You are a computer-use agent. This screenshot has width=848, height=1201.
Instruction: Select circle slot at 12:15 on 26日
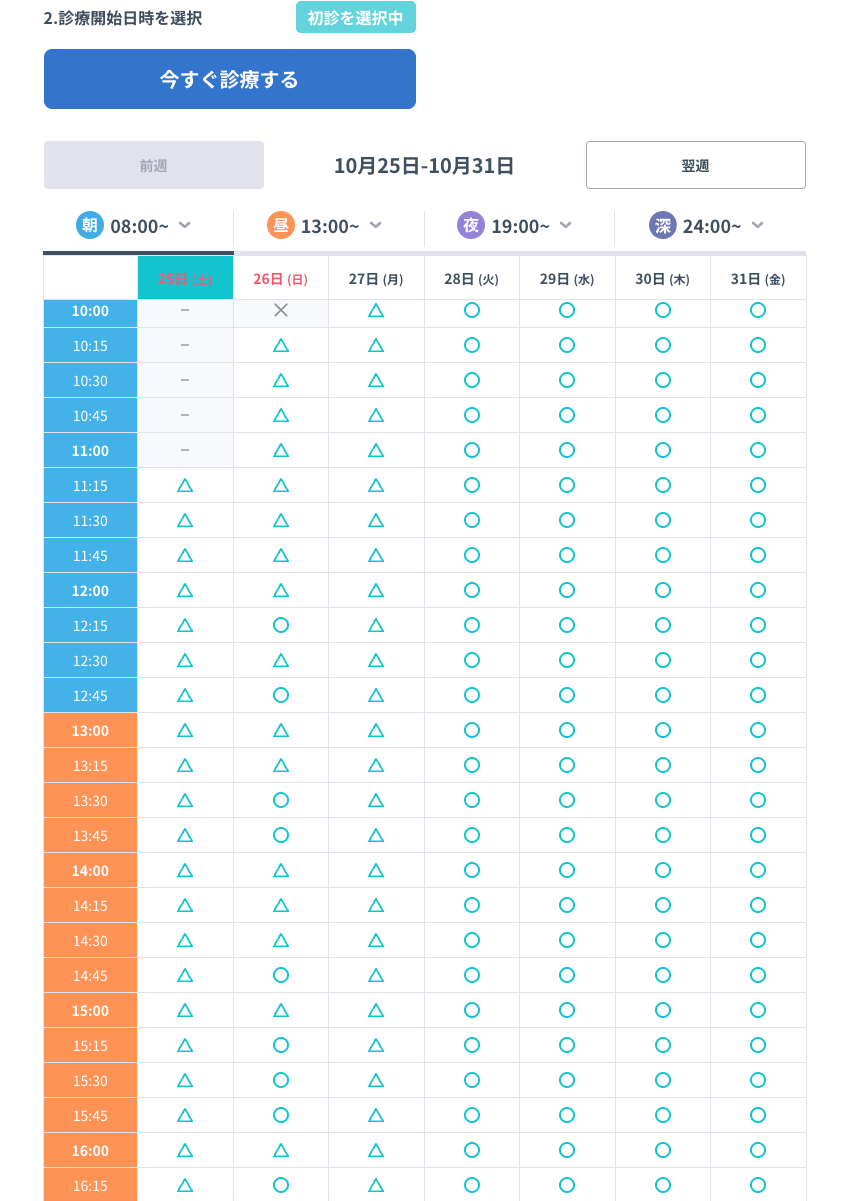click(x=281, y=625)
